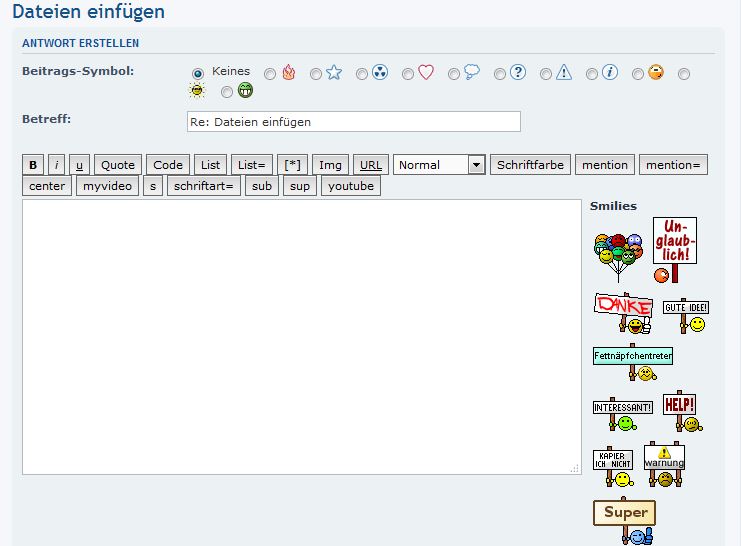Insert the Super sign smiley
The image size is (741, 546).
pyautogui.click(x=624, y=521)
